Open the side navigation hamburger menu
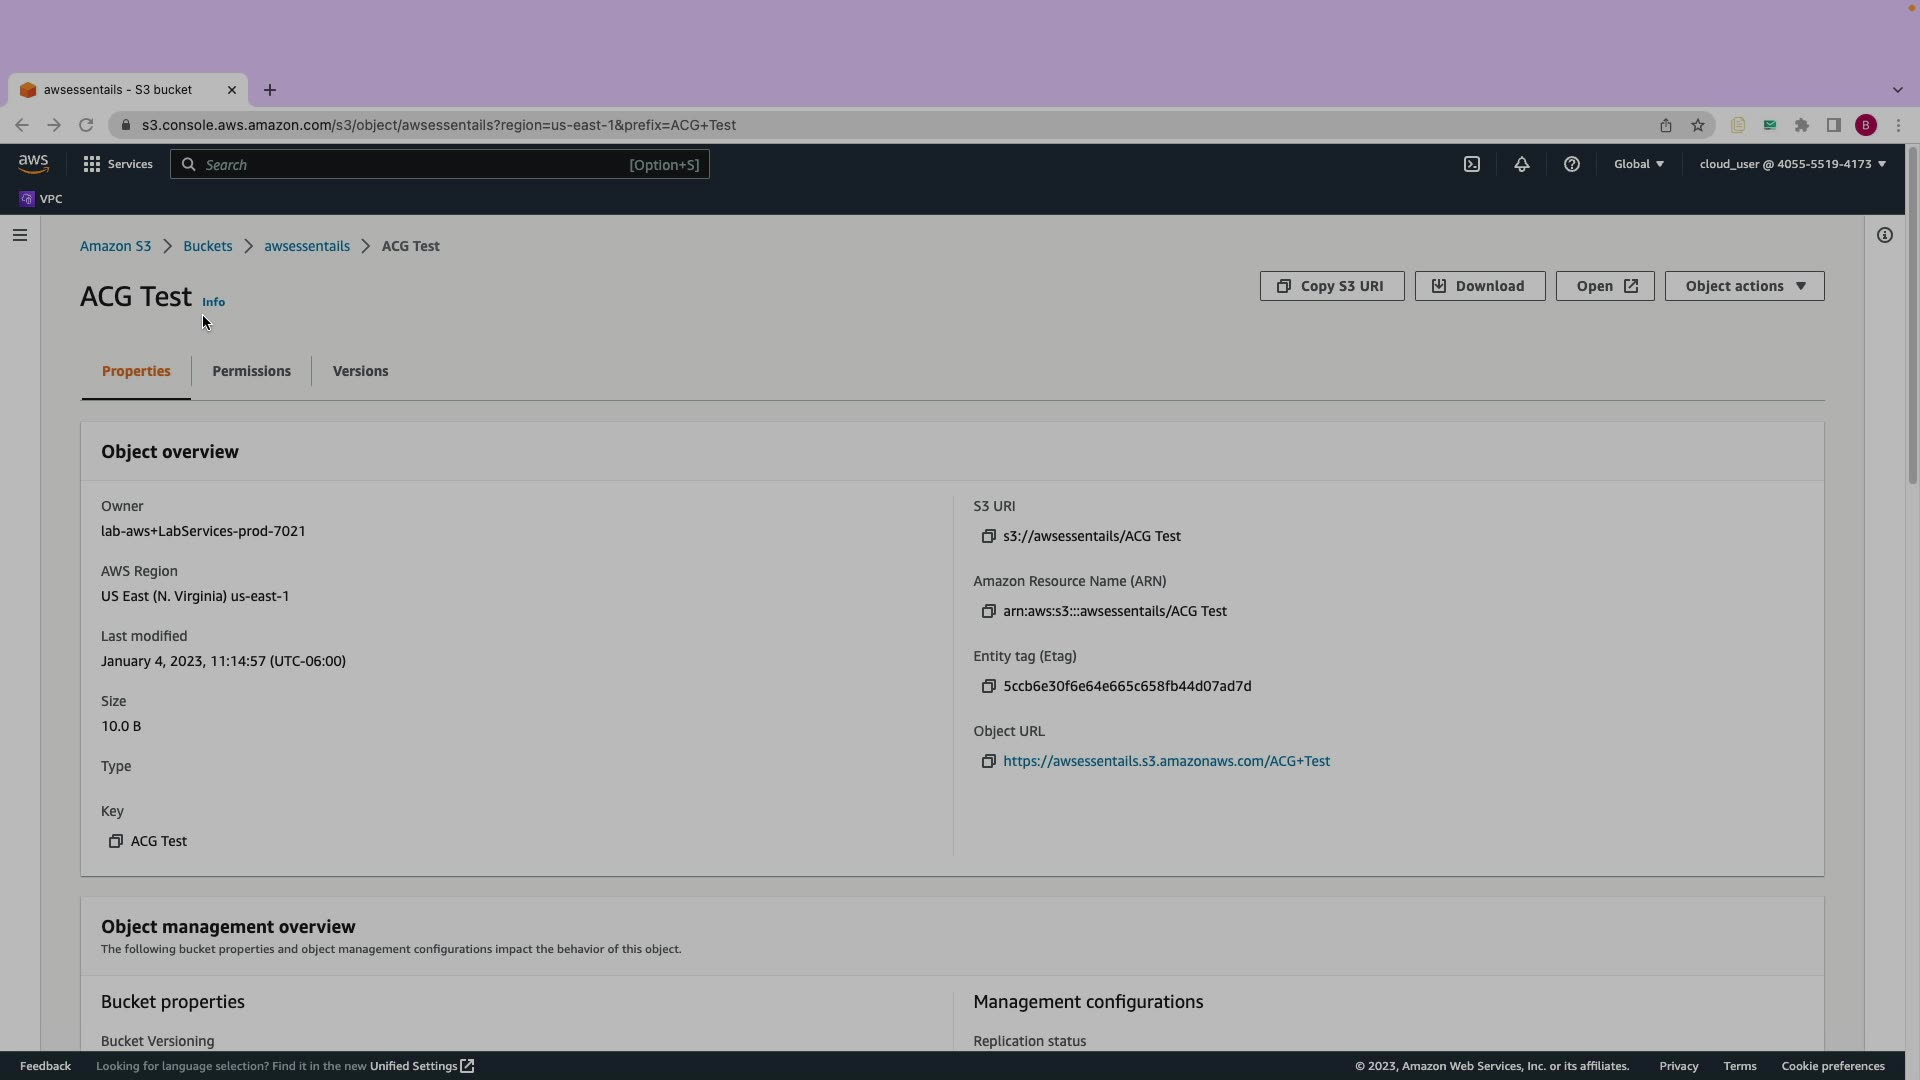Screen dimensions: 1920x1080 coord(20,235)
